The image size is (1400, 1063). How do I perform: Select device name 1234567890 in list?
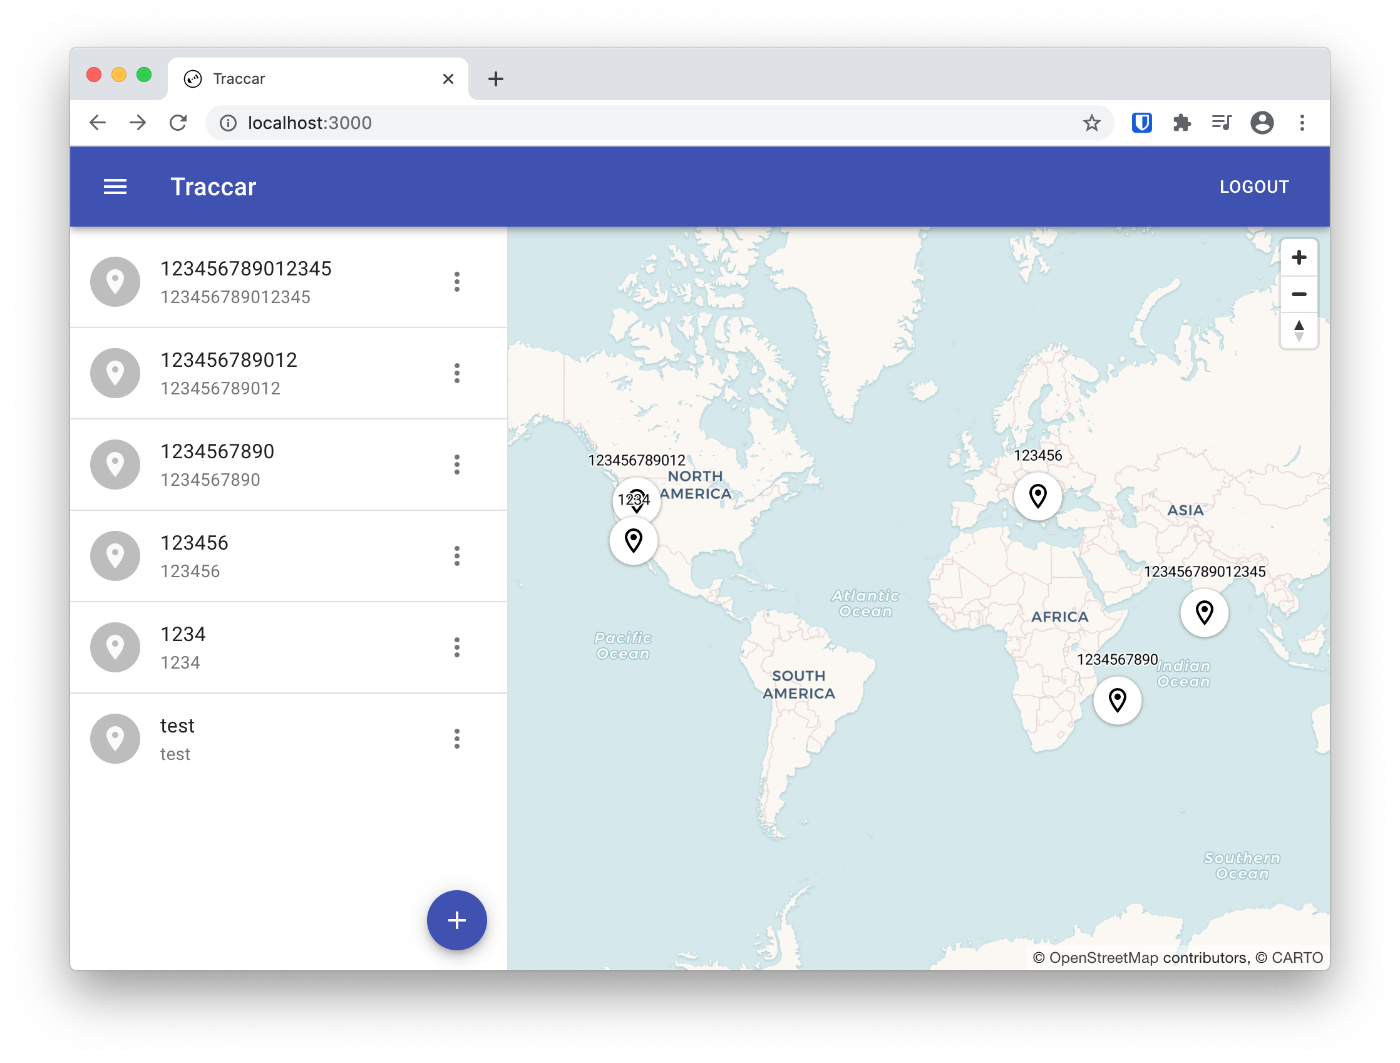click(x=217, y=452)
